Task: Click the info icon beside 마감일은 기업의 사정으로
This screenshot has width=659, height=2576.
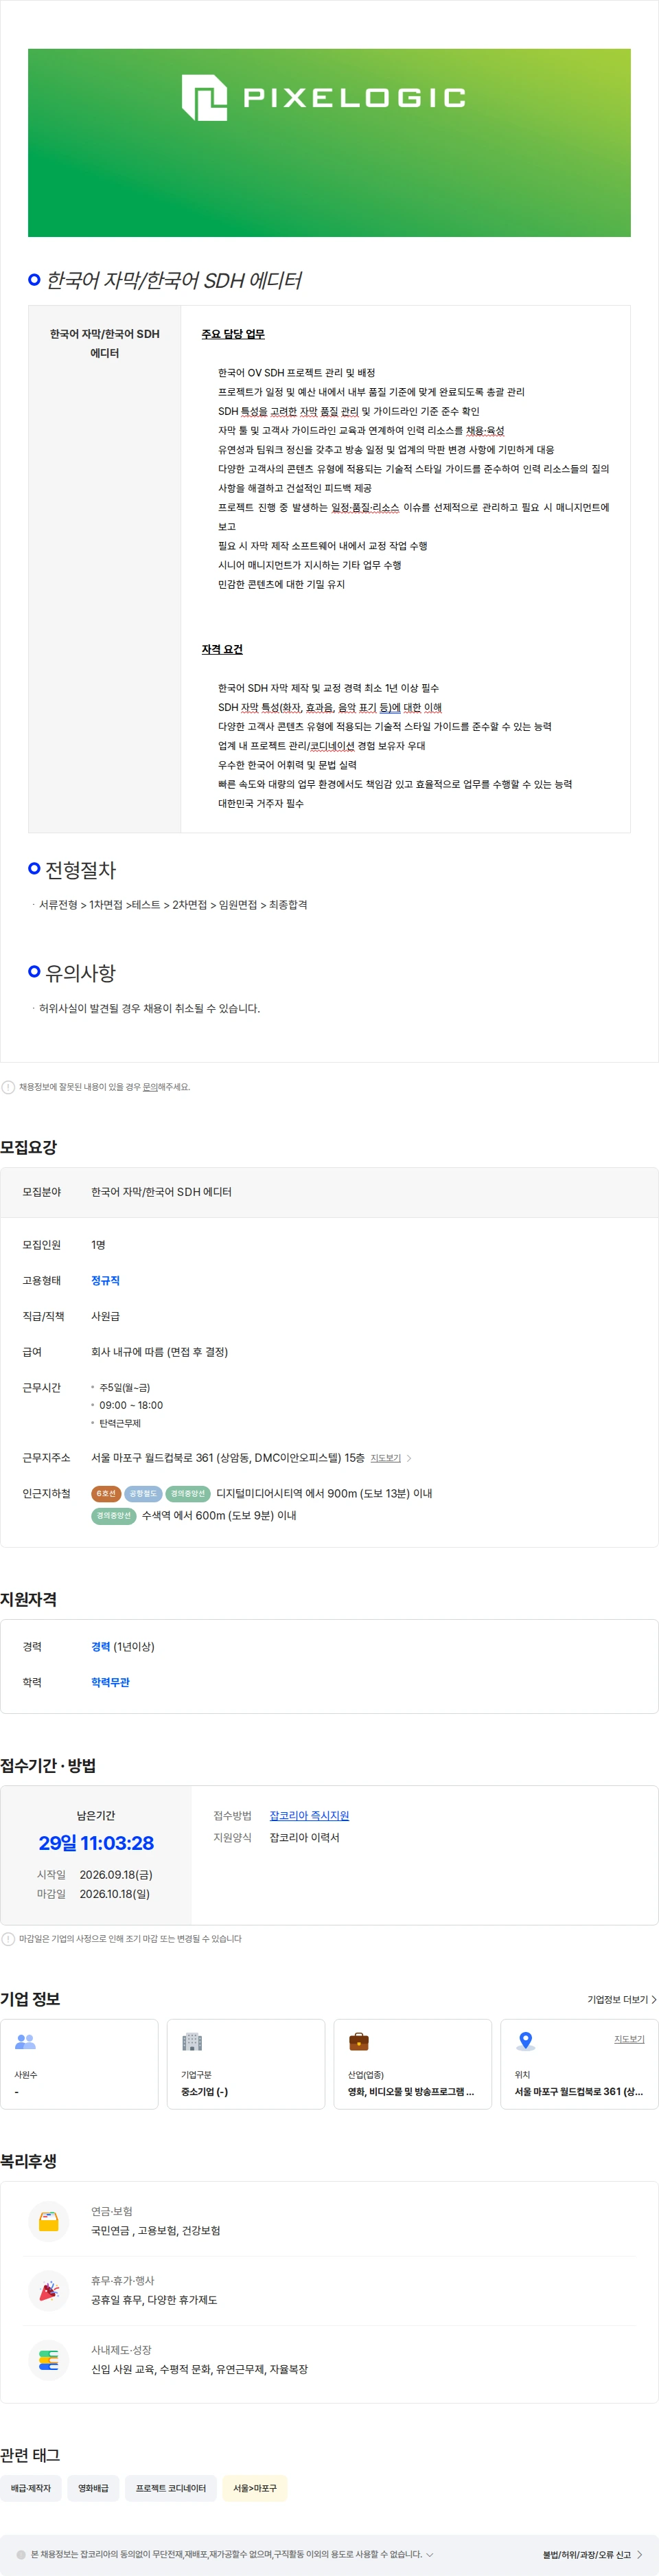Action: [x=8, y=1939]
